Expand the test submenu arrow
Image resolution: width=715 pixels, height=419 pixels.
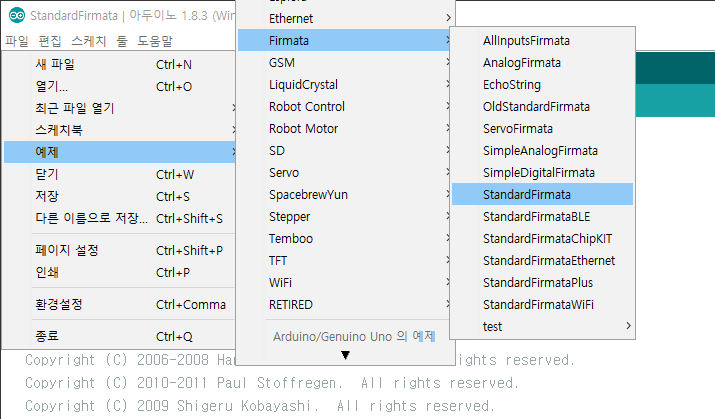tap(628, 326)
